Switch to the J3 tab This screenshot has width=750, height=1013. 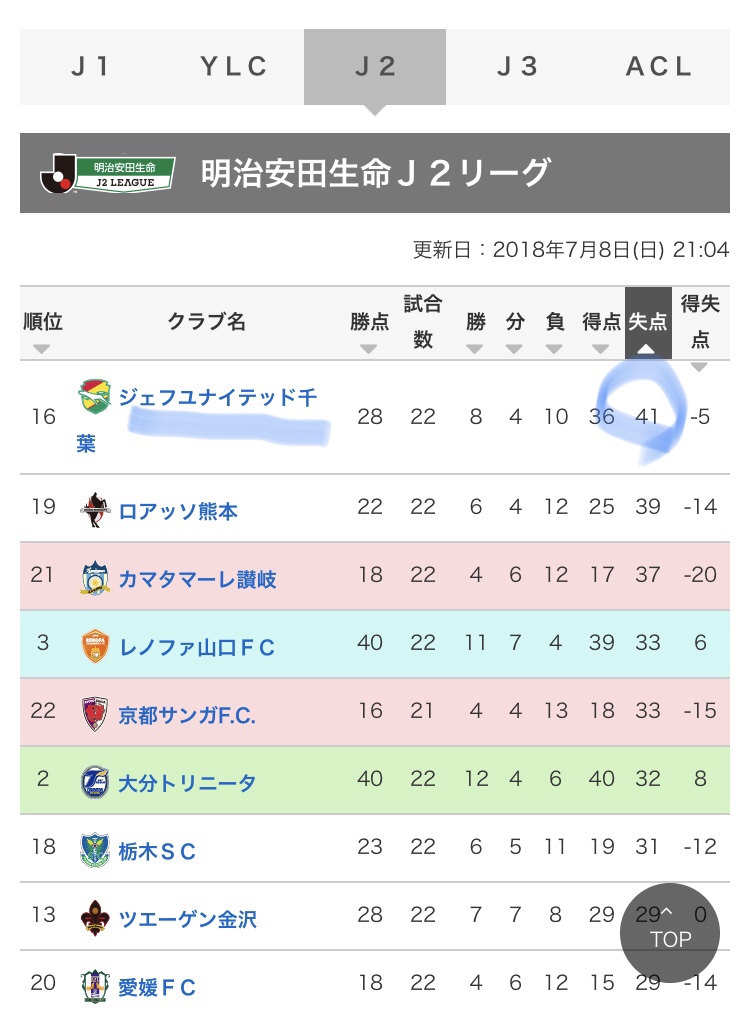click(x=517, y=67)
